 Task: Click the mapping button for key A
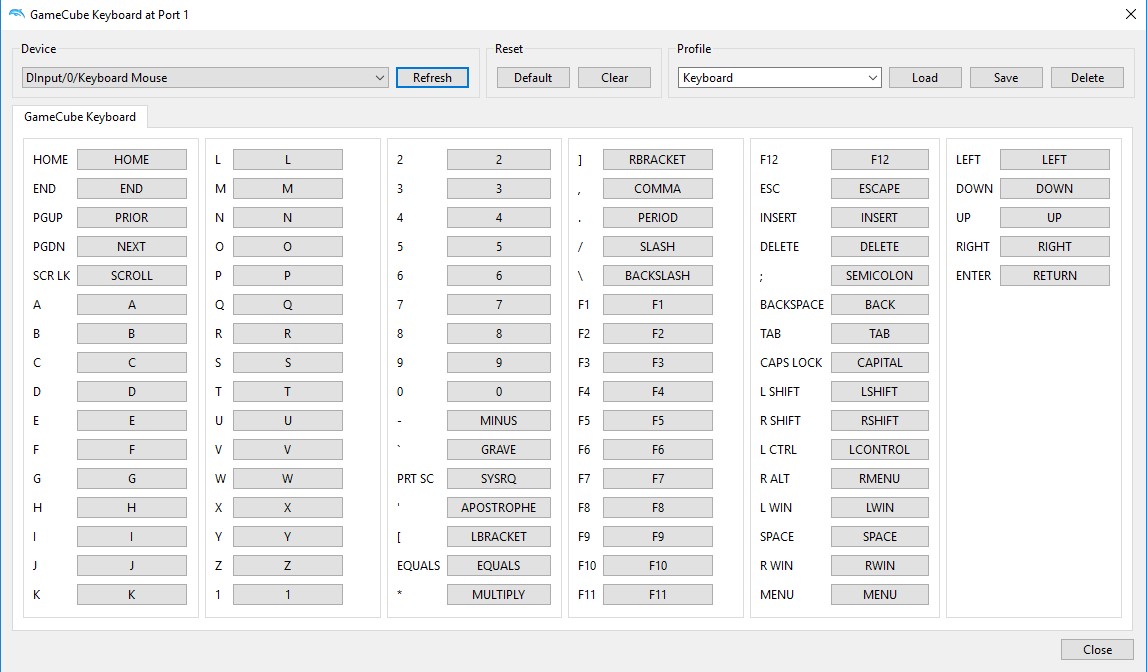(132, 304)
